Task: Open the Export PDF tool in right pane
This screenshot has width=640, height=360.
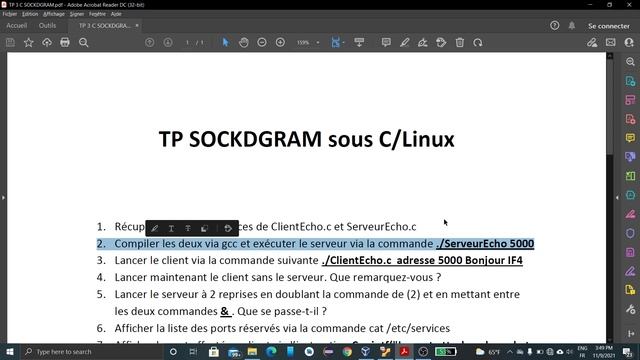Action: point(630,81)
